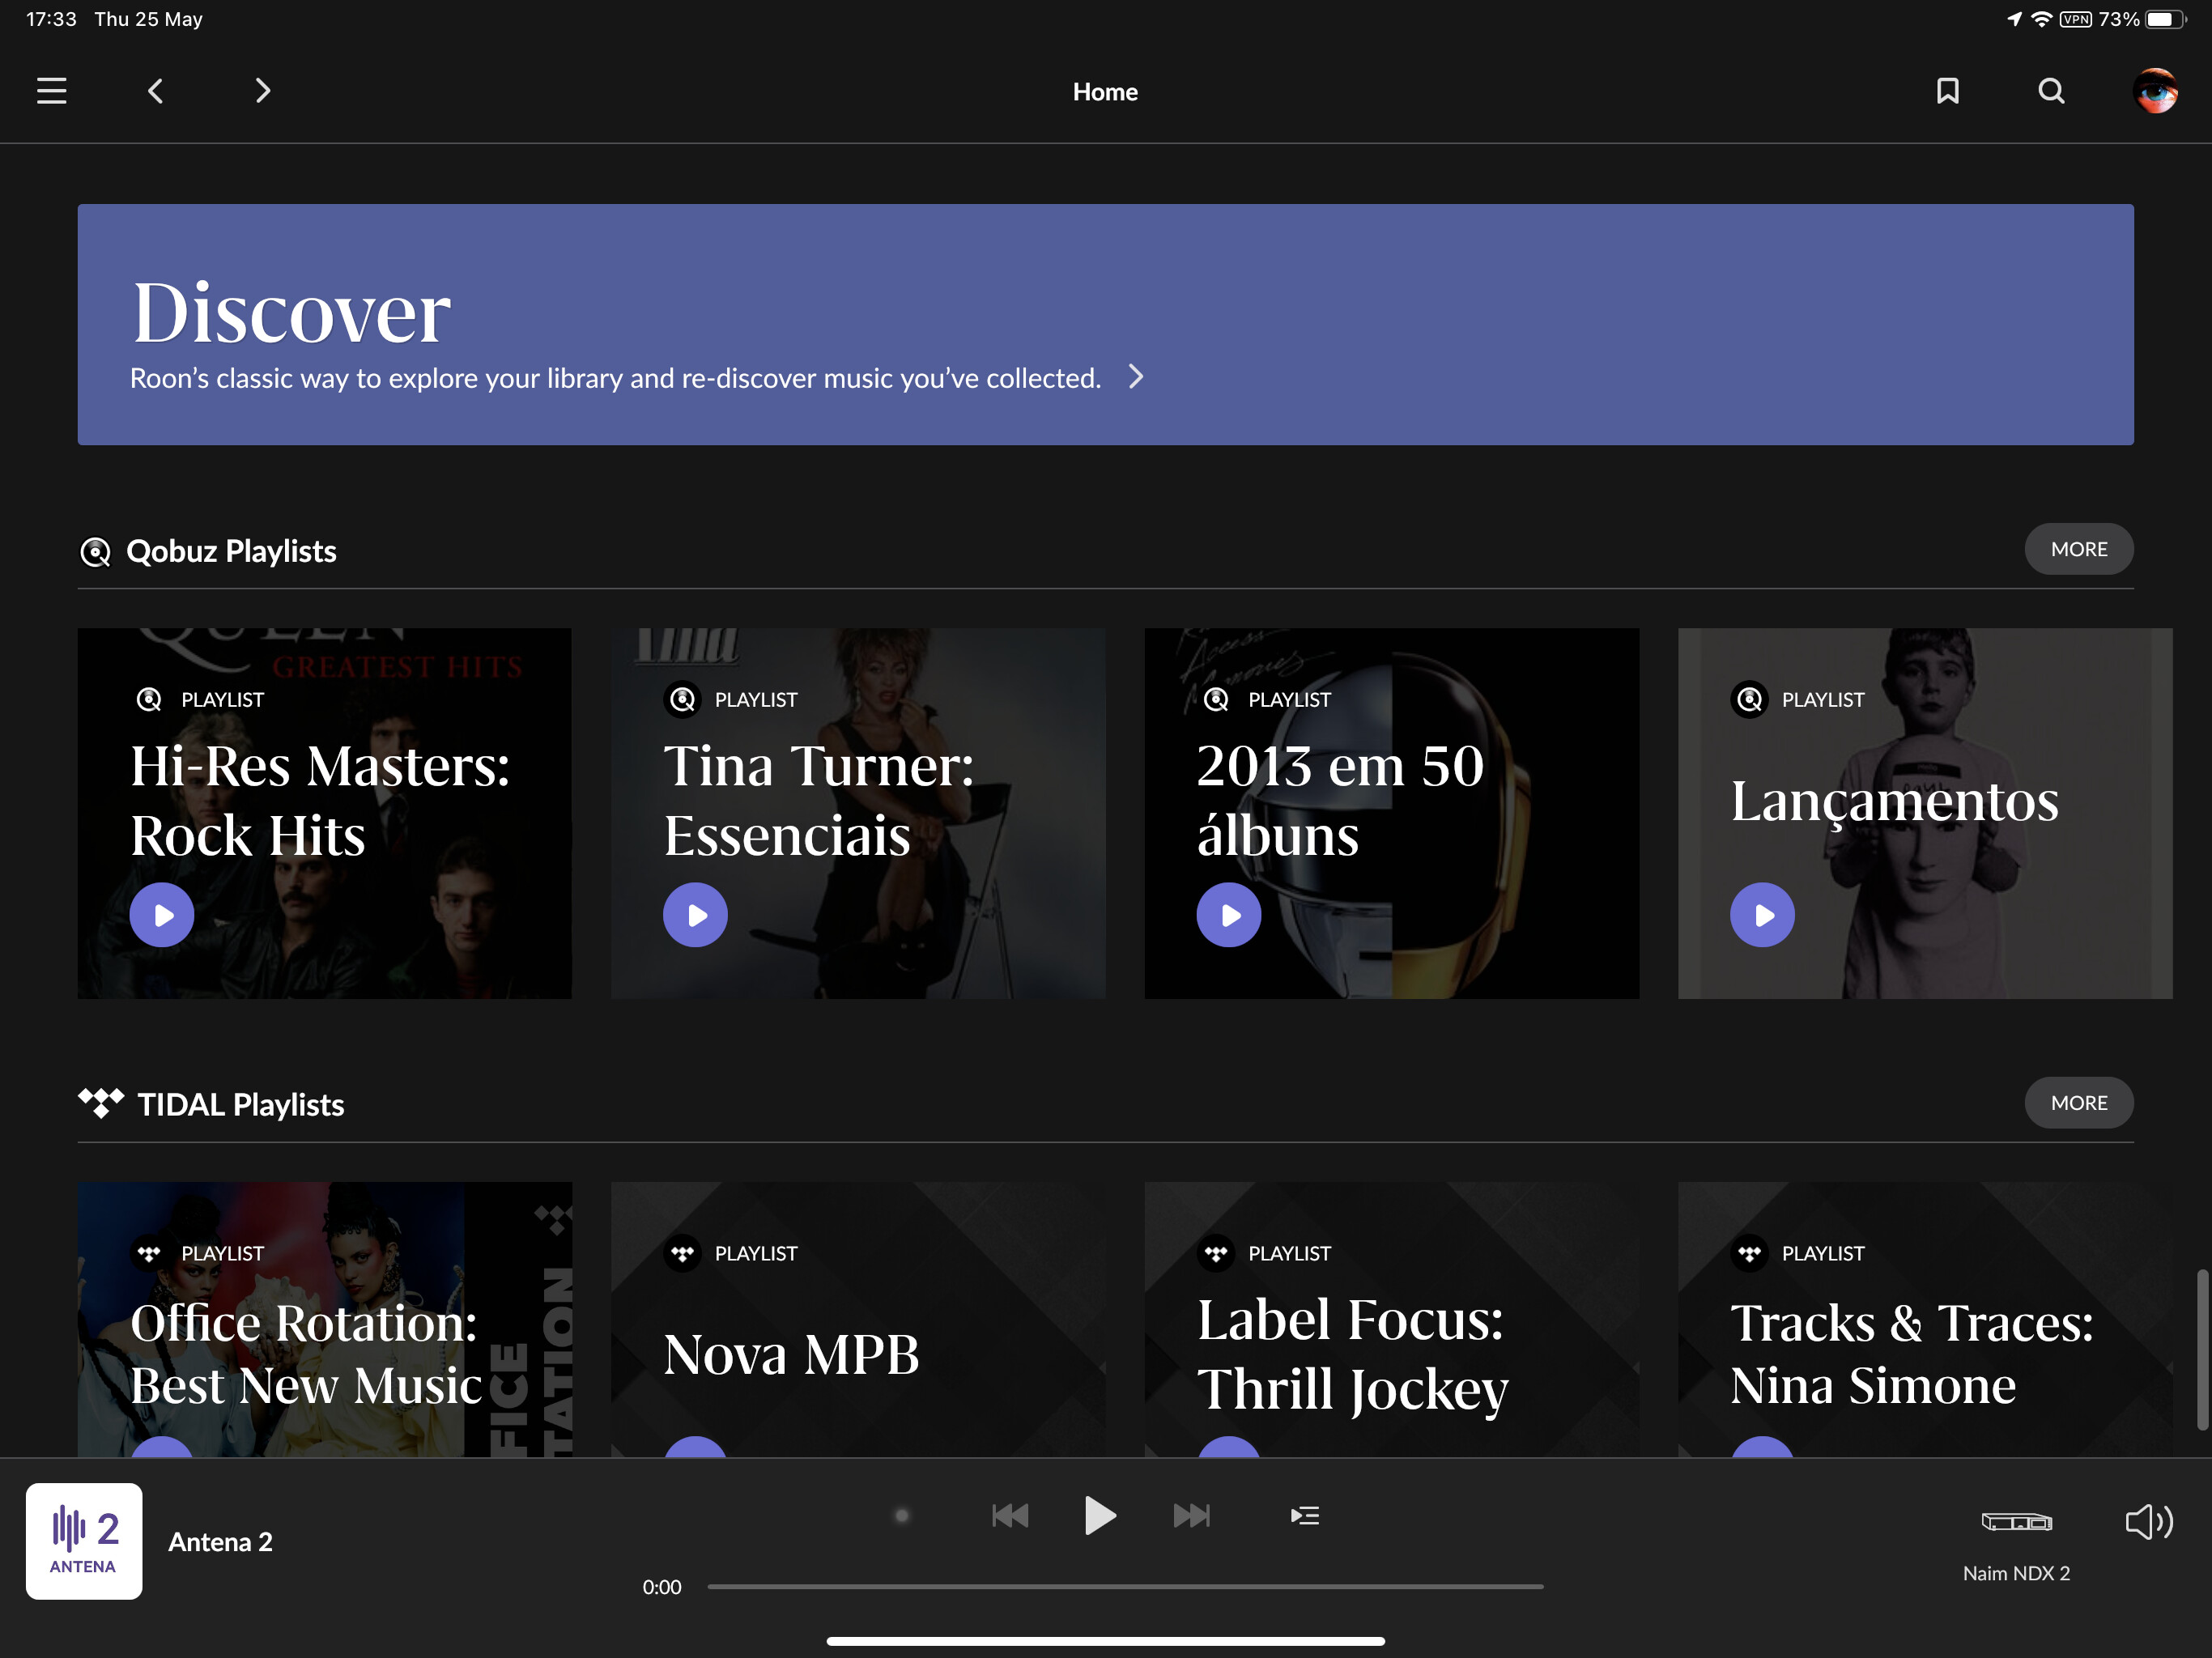Play Hi-Res Masters: Rock Hits playlist
2212x1658 pixels.
click(162, 914)
